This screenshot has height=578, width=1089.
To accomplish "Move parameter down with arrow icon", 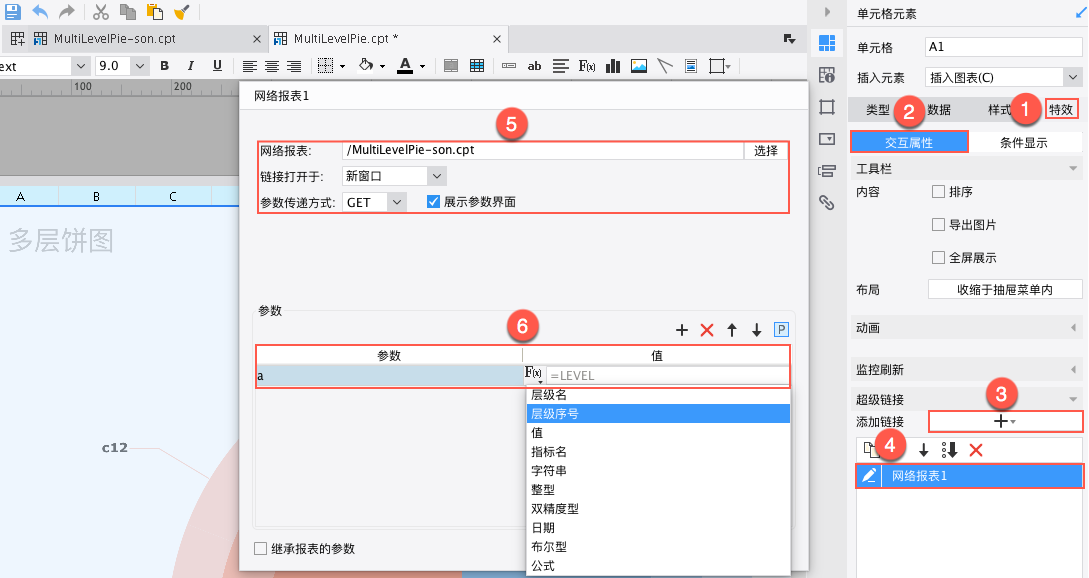I will (756, 330).
